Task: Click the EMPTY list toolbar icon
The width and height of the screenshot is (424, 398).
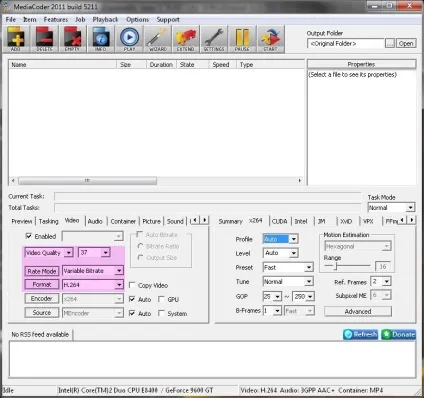Action: click(72, 39)
